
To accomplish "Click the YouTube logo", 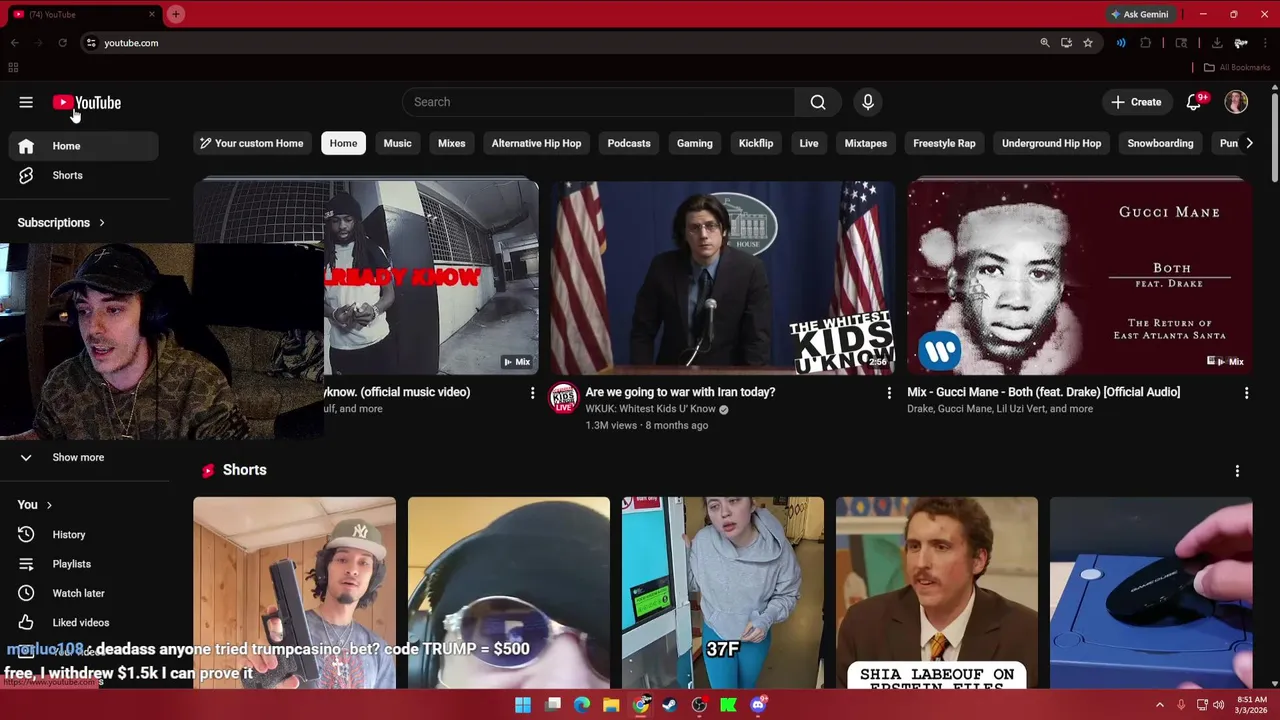I will point(87,102).
